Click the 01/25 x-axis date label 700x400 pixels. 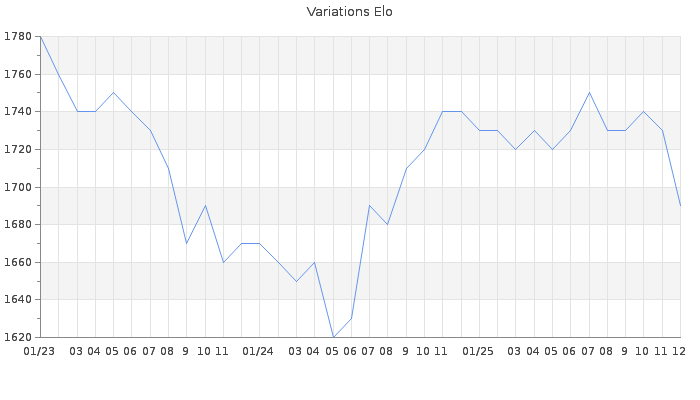pyautogui.click(x=478, y=351)
